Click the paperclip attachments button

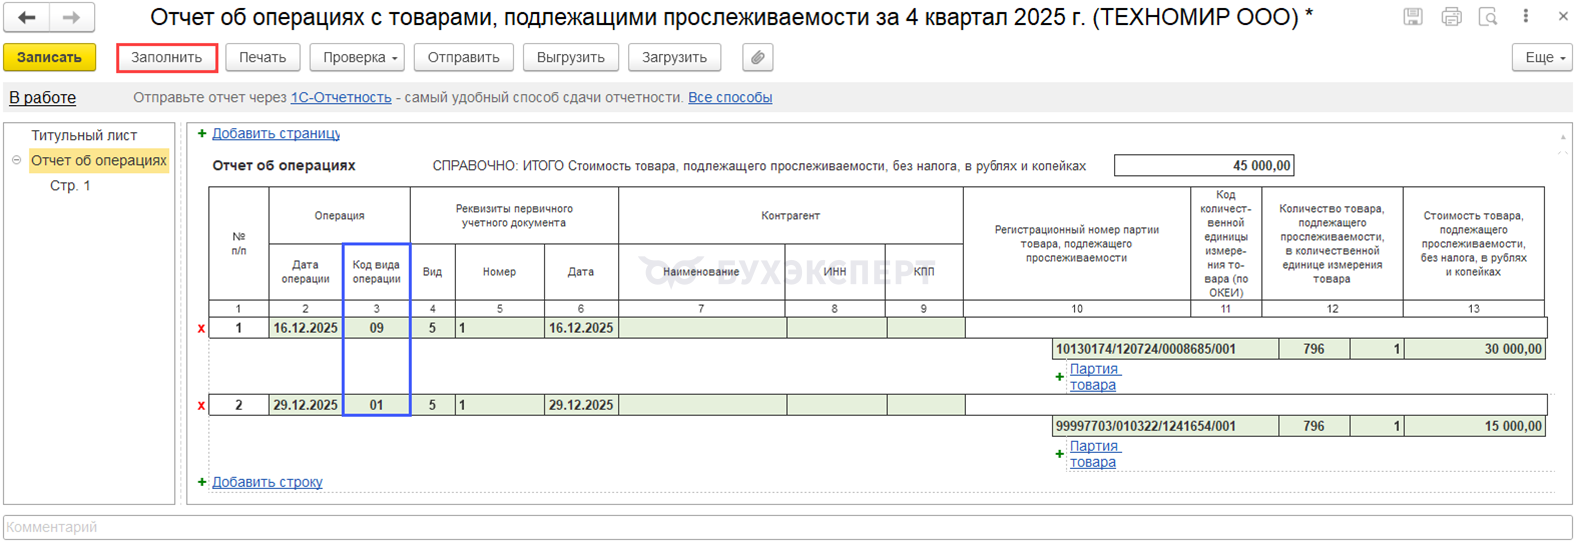758,58
